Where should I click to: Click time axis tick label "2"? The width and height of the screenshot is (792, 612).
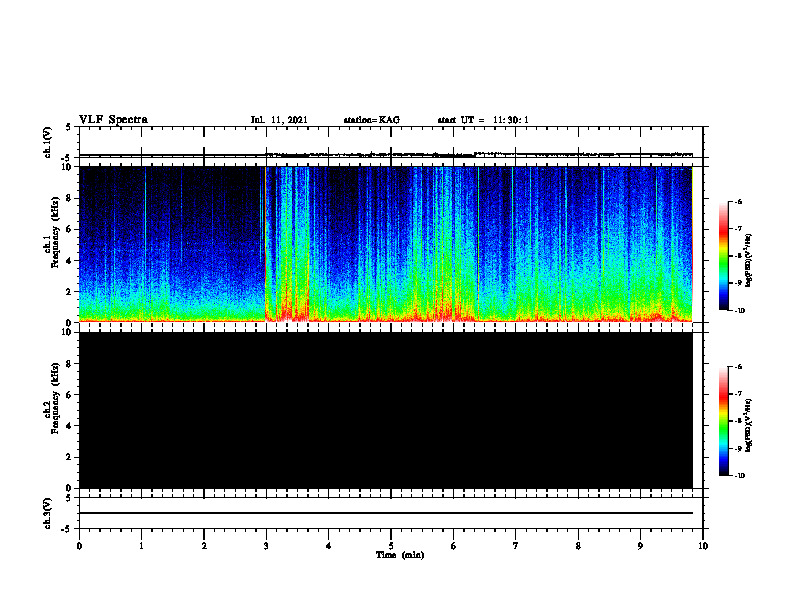tap(204, 546)
